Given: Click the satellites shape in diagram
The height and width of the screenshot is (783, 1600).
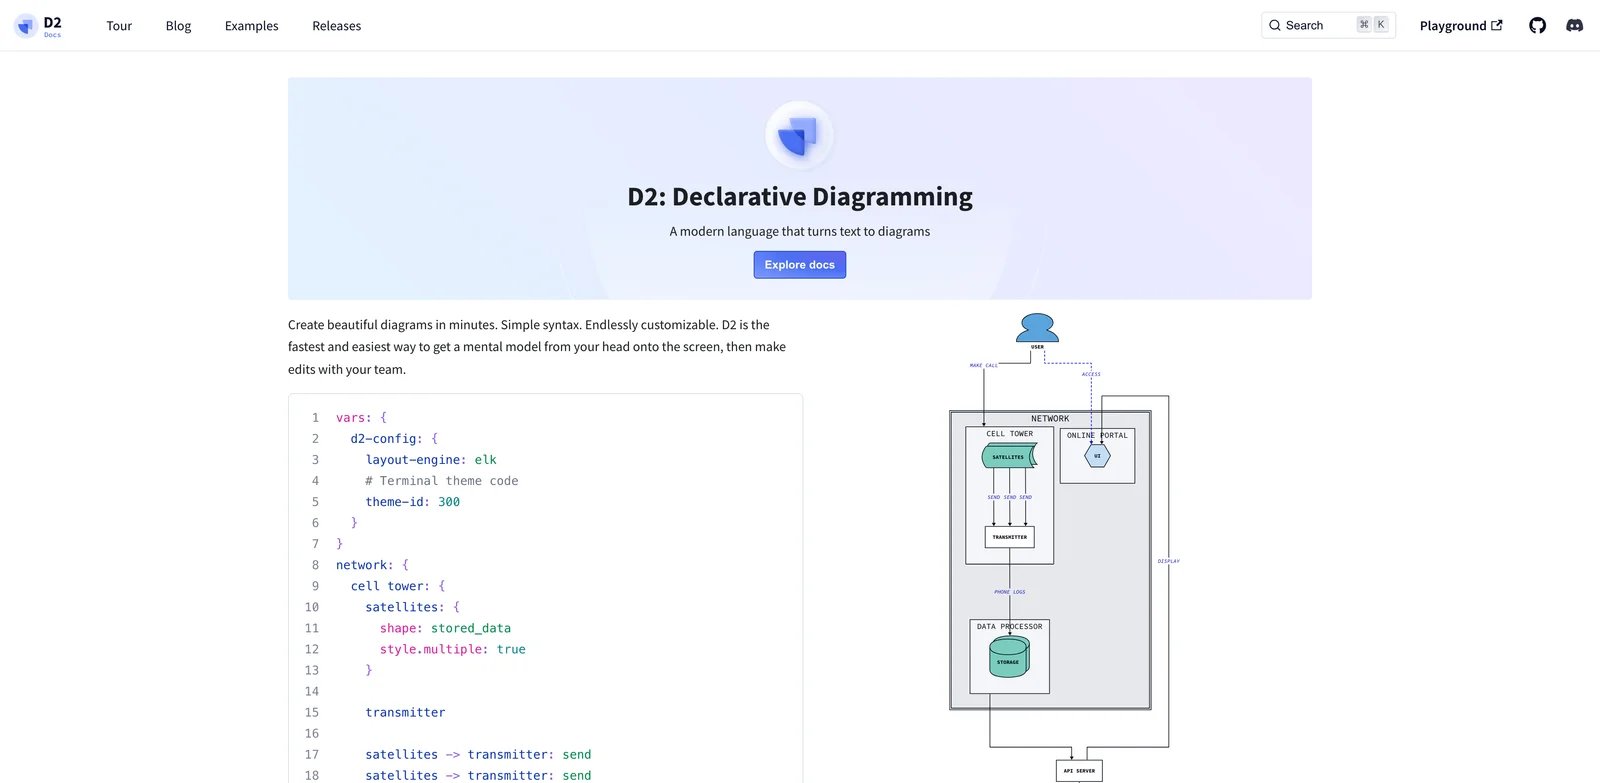Looking at the screenshot, I should click(x=1009, y=456).
